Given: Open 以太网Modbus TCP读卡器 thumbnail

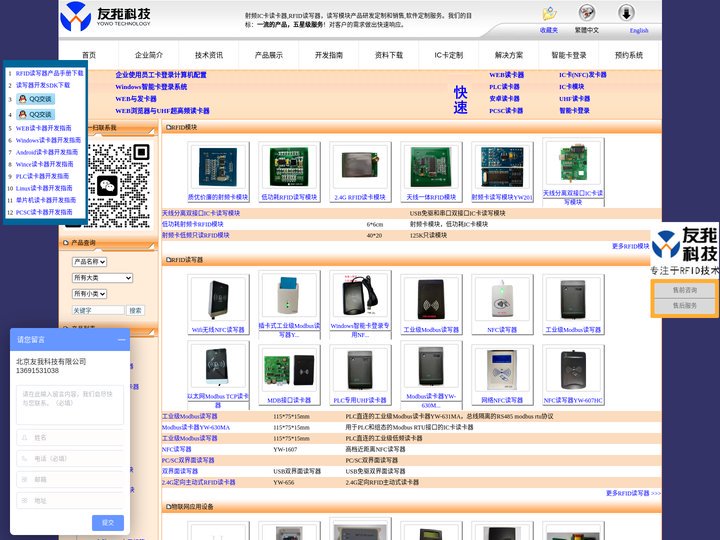Looking at the screenshot, I should click(x=218, y=366).
